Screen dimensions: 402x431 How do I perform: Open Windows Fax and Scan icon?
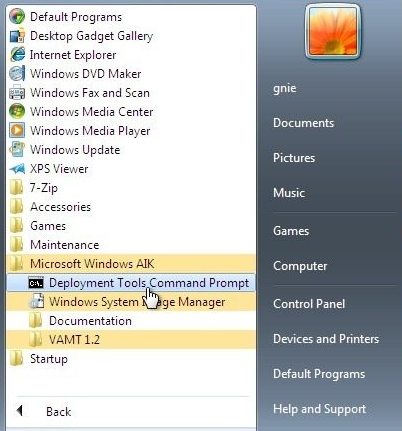pyautogui.click(x=17, y=93)
